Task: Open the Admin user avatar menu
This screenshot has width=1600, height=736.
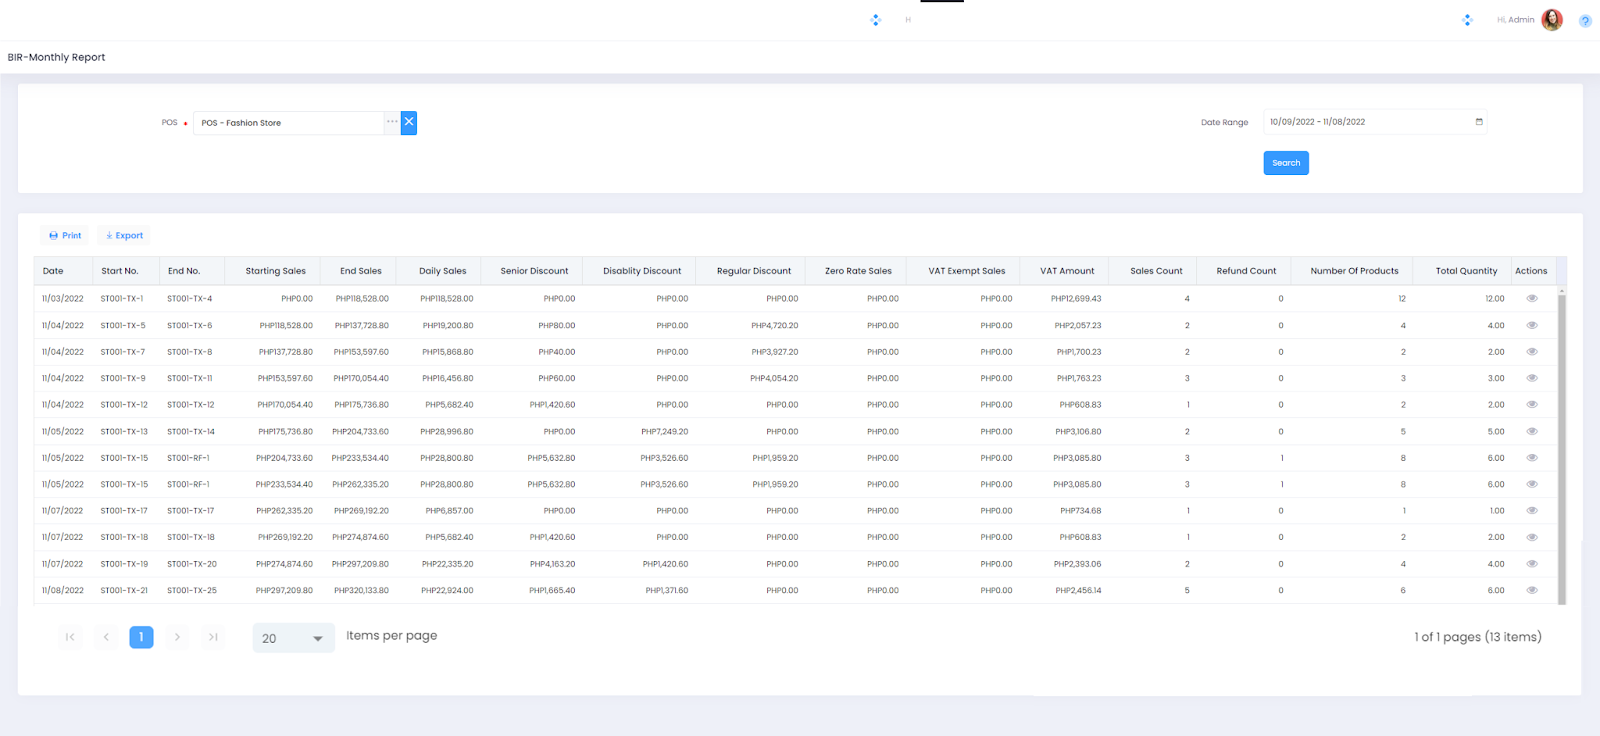Action: (x=1551, y=20)
